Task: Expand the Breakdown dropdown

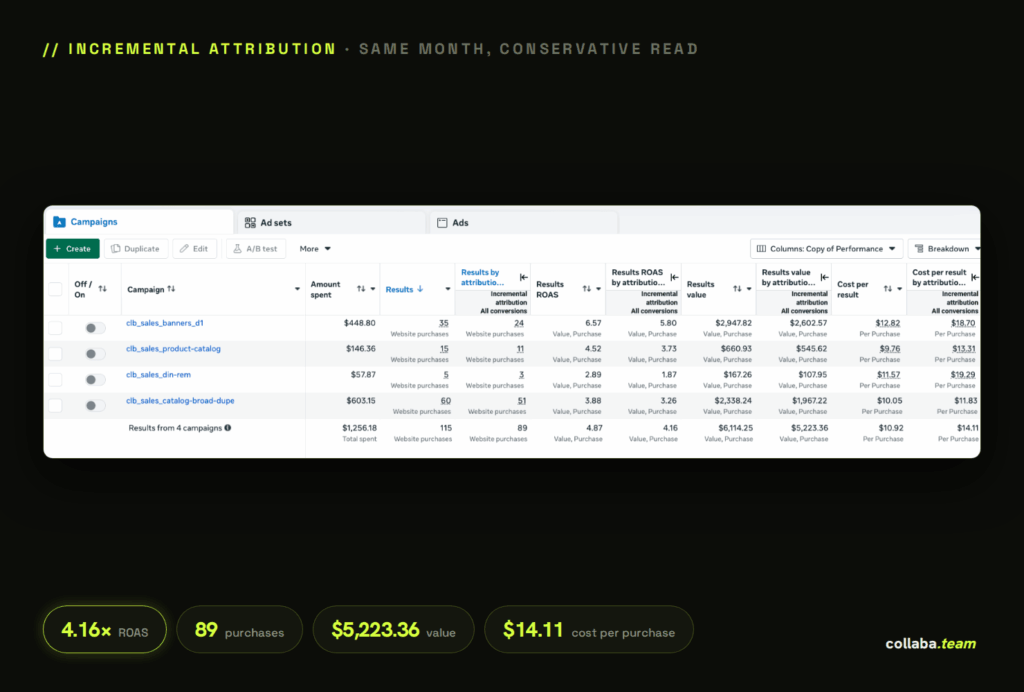Action: (946, 249)
